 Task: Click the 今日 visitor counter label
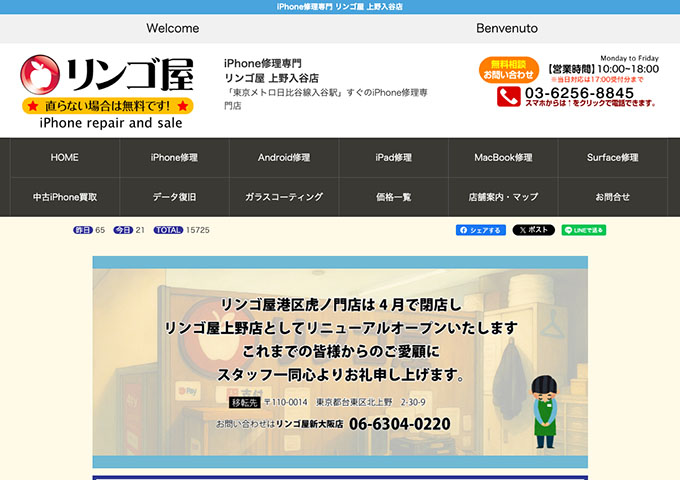(x=123, y=230)
